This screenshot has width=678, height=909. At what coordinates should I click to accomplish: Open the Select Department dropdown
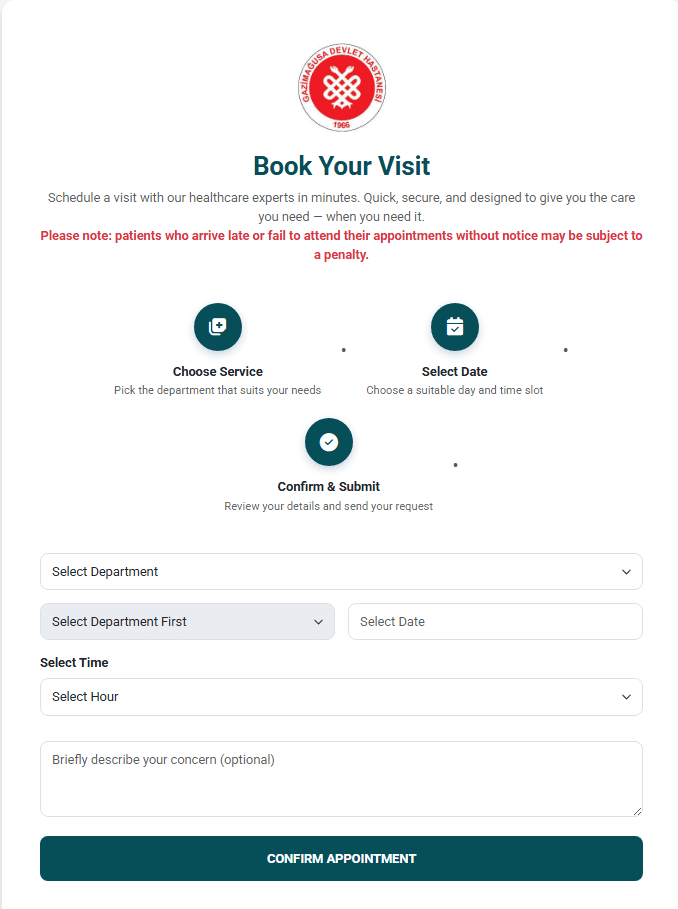(341, 572)
